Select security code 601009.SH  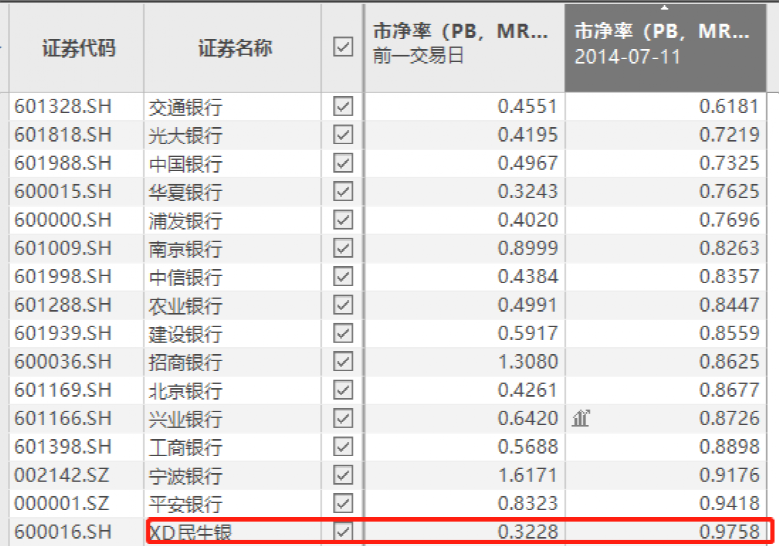[x=63, y=248]
